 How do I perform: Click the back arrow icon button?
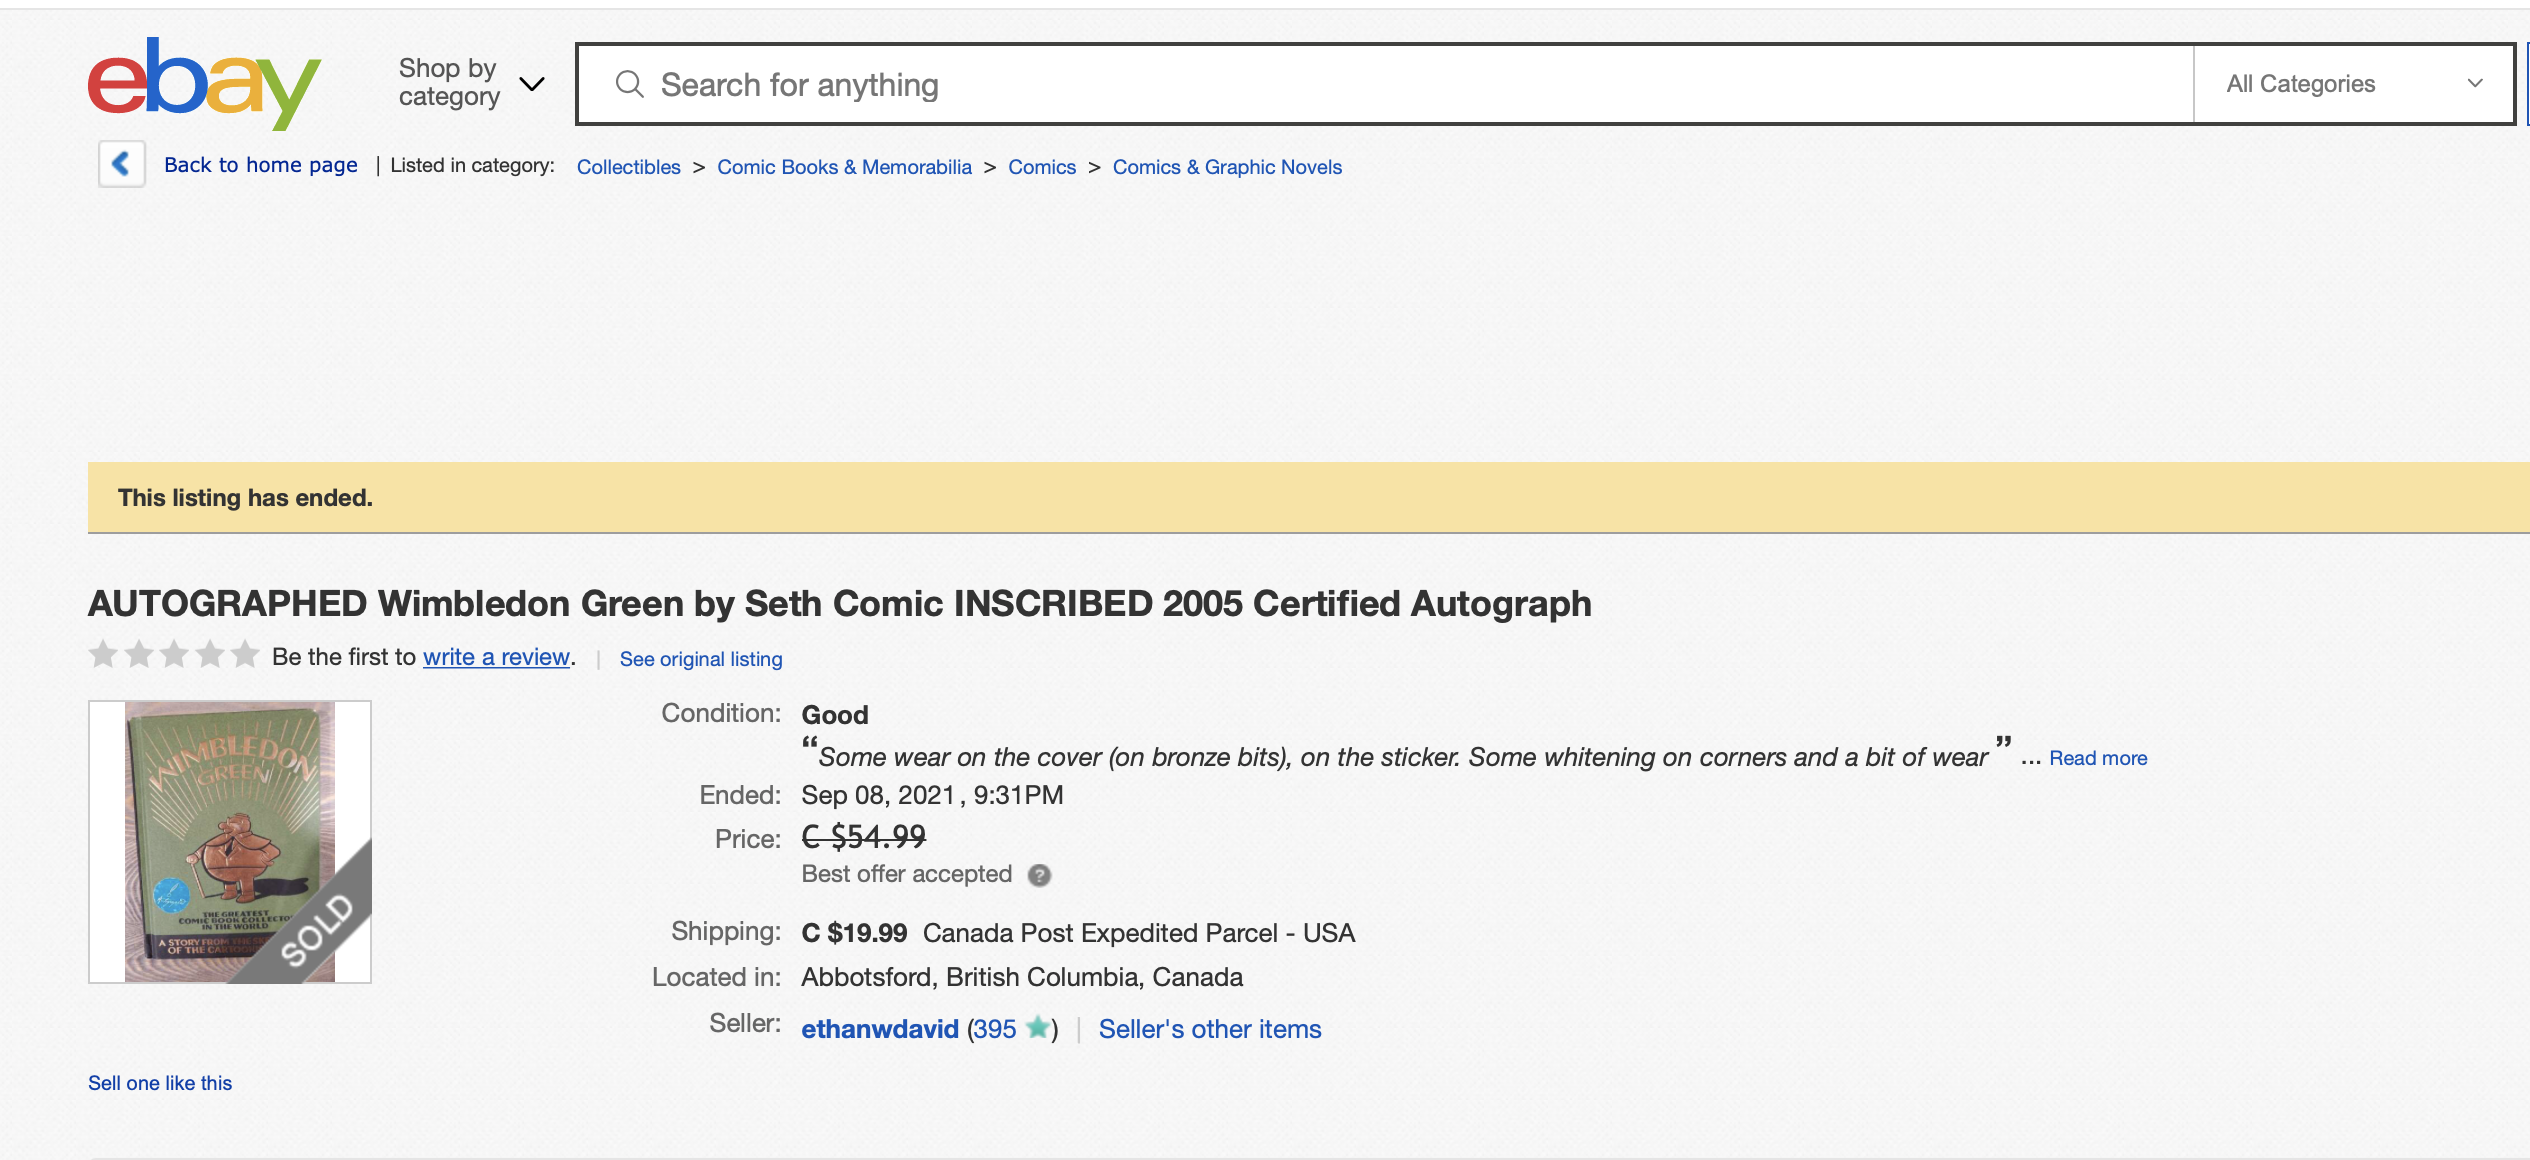coord(122,164)
